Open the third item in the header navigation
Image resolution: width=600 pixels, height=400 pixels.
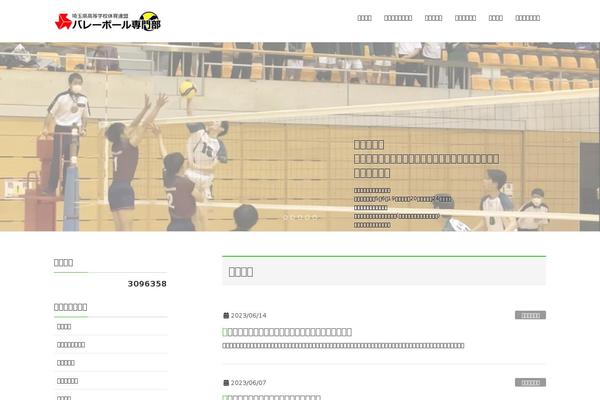point(433,18)
